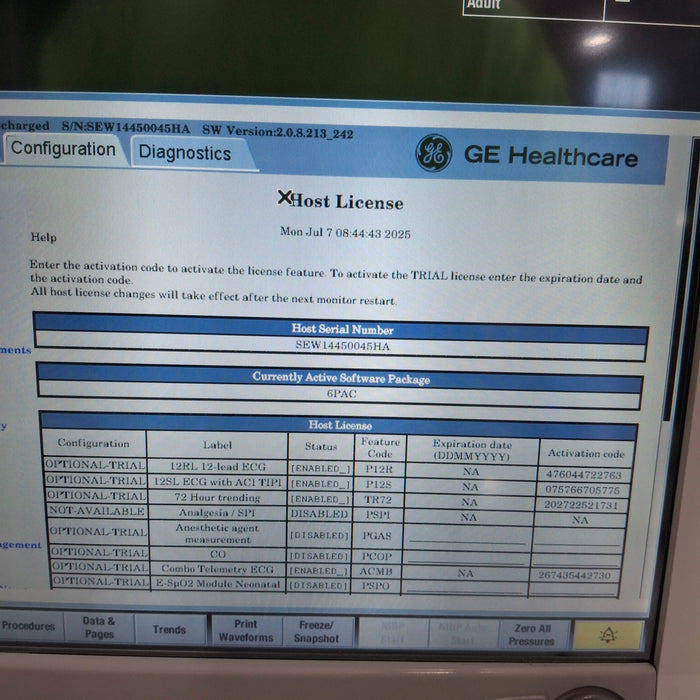
Task: Click the P12S feature code
Action: [x=379, y=484]
